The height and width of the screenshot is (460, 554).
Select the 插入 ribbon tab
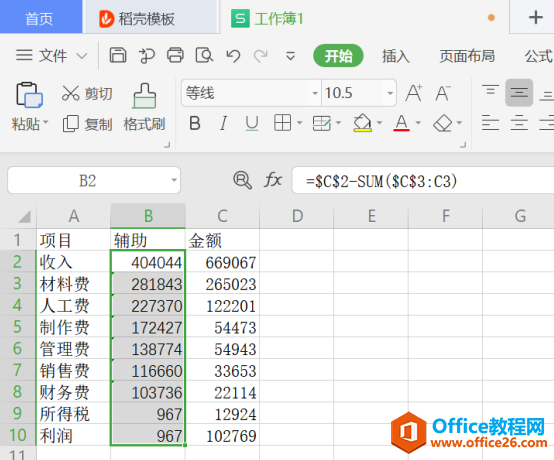point(395,56)
